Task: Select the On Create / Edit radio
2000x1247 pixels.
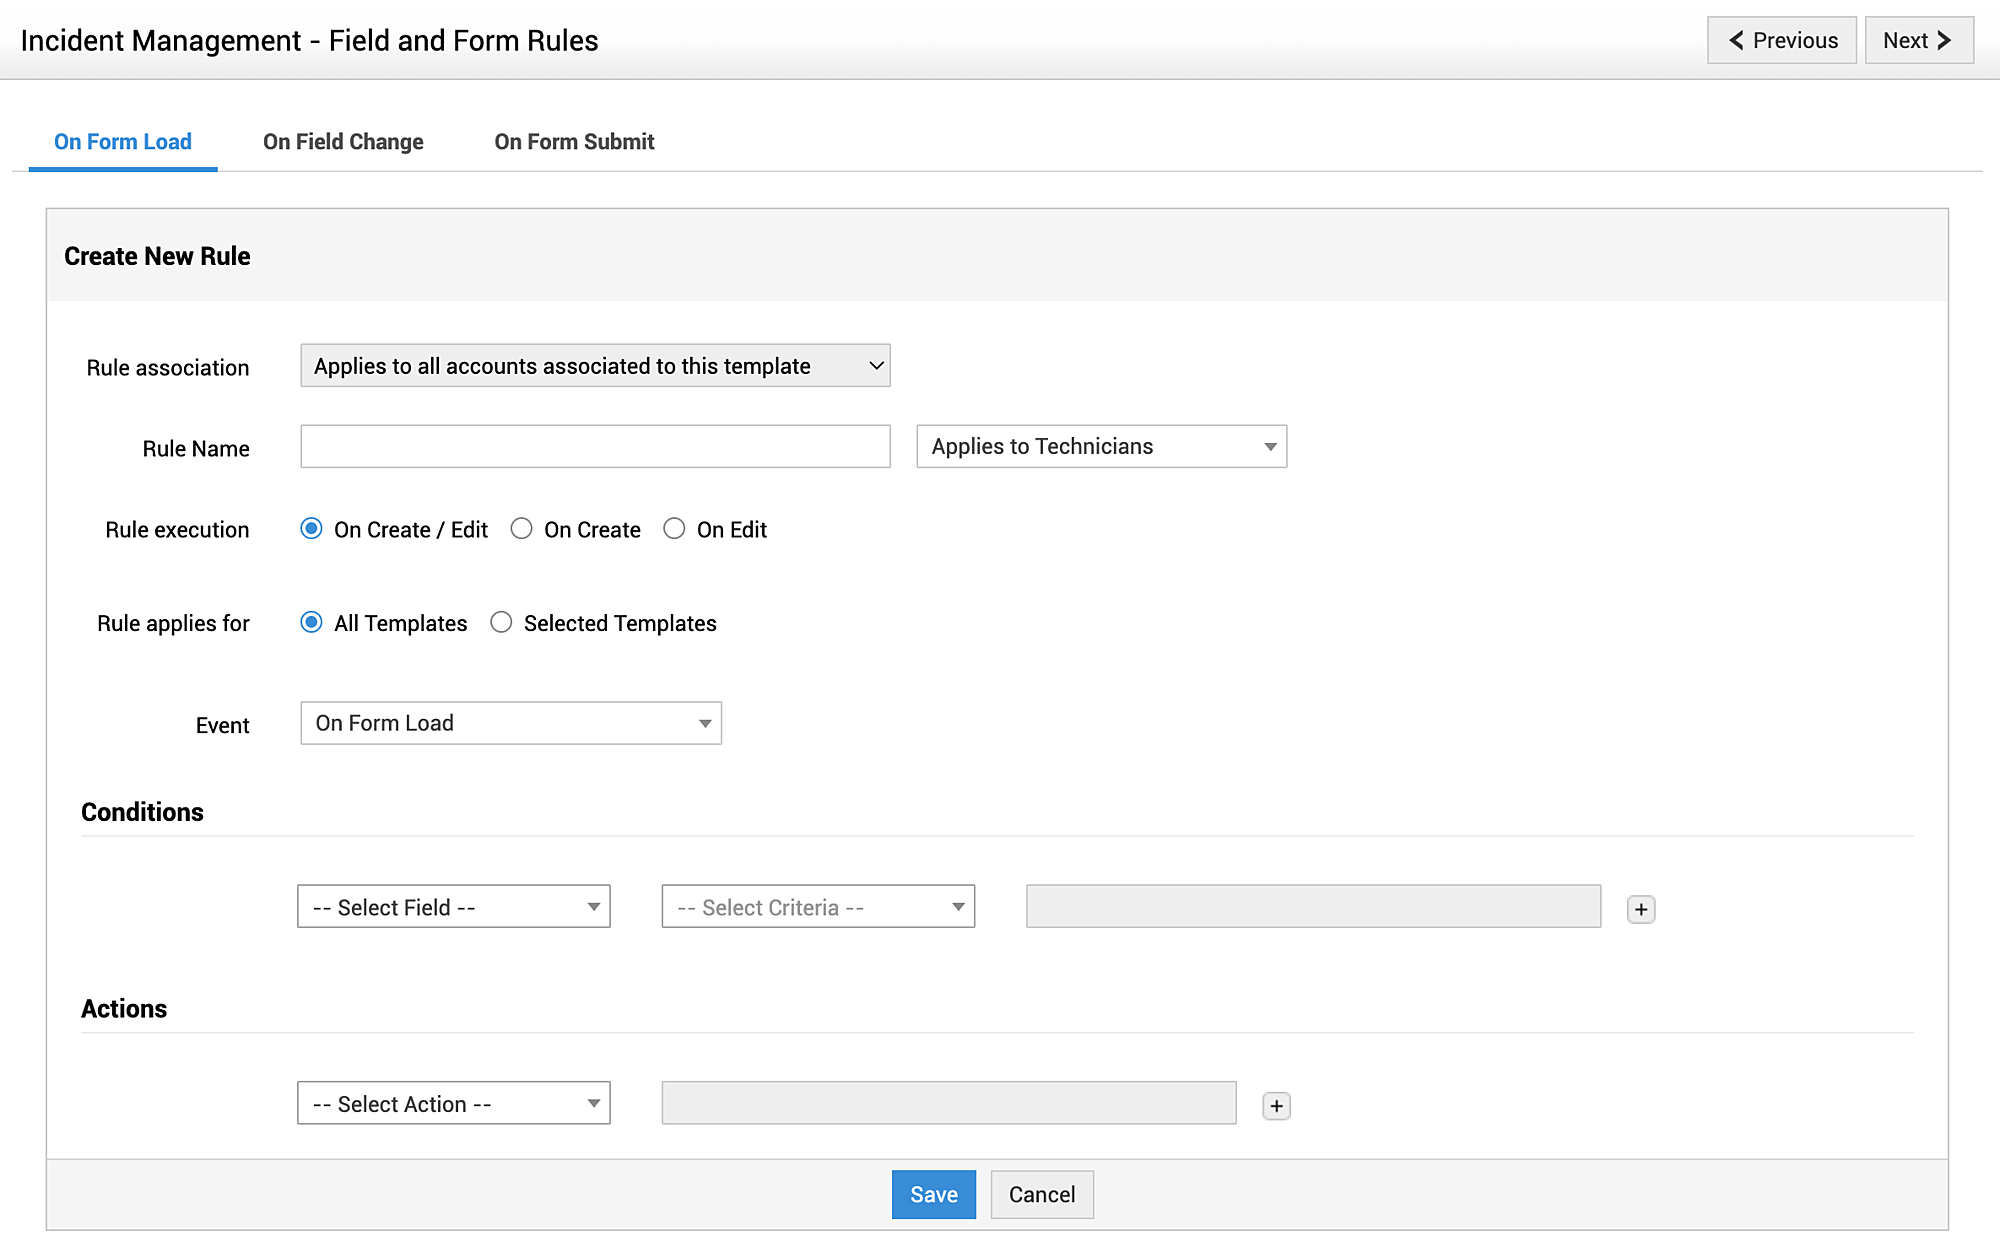Action: click(312, 529)
